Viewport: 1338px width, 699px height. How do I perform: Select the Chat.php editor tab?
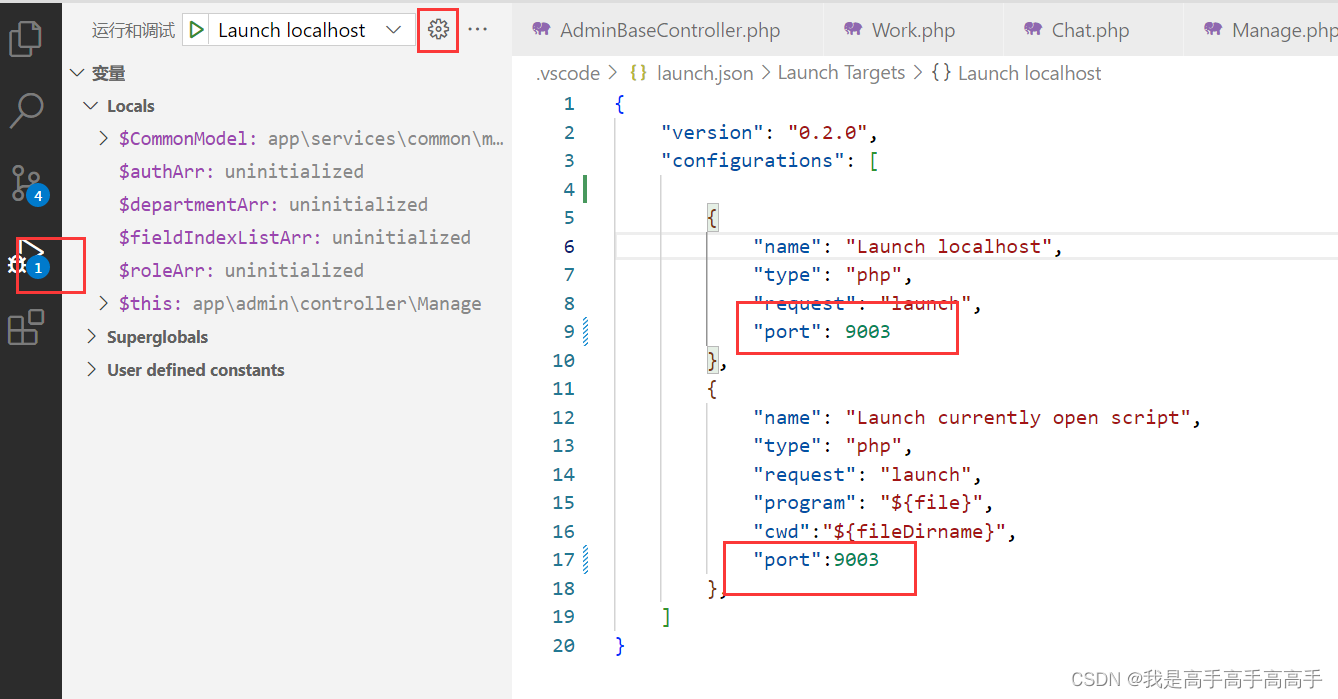[x=1089, y=29]
